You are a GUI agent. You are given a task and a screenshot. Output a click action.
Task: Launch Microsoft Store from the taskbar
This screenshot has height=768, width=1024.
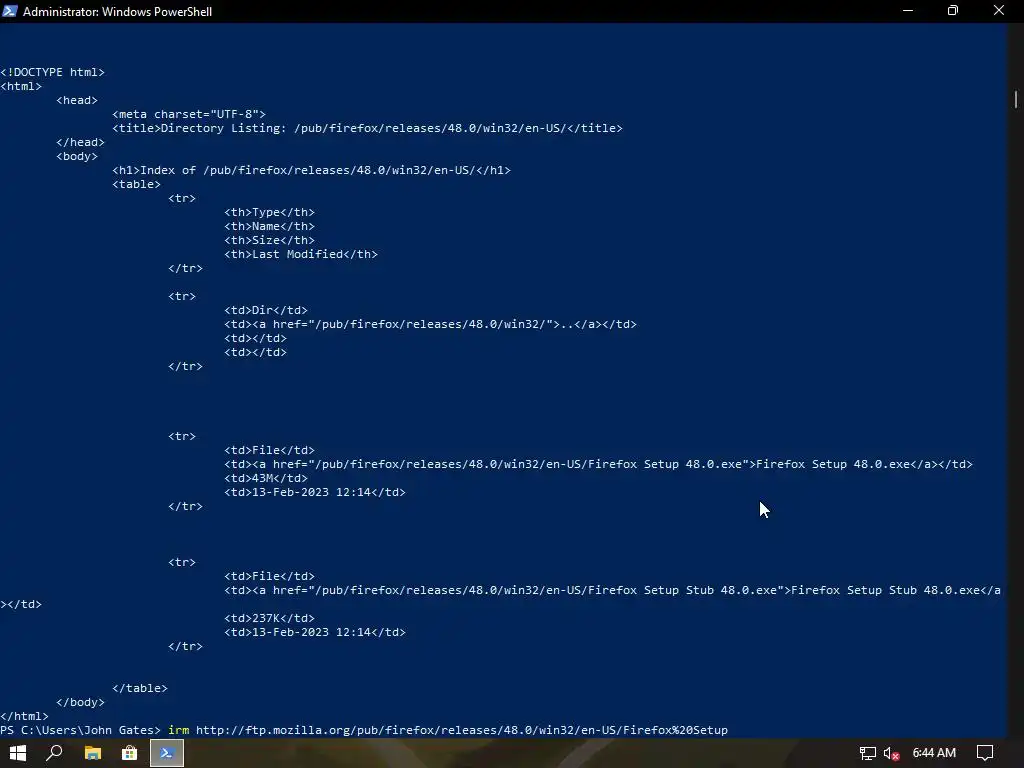pos(129,753)
